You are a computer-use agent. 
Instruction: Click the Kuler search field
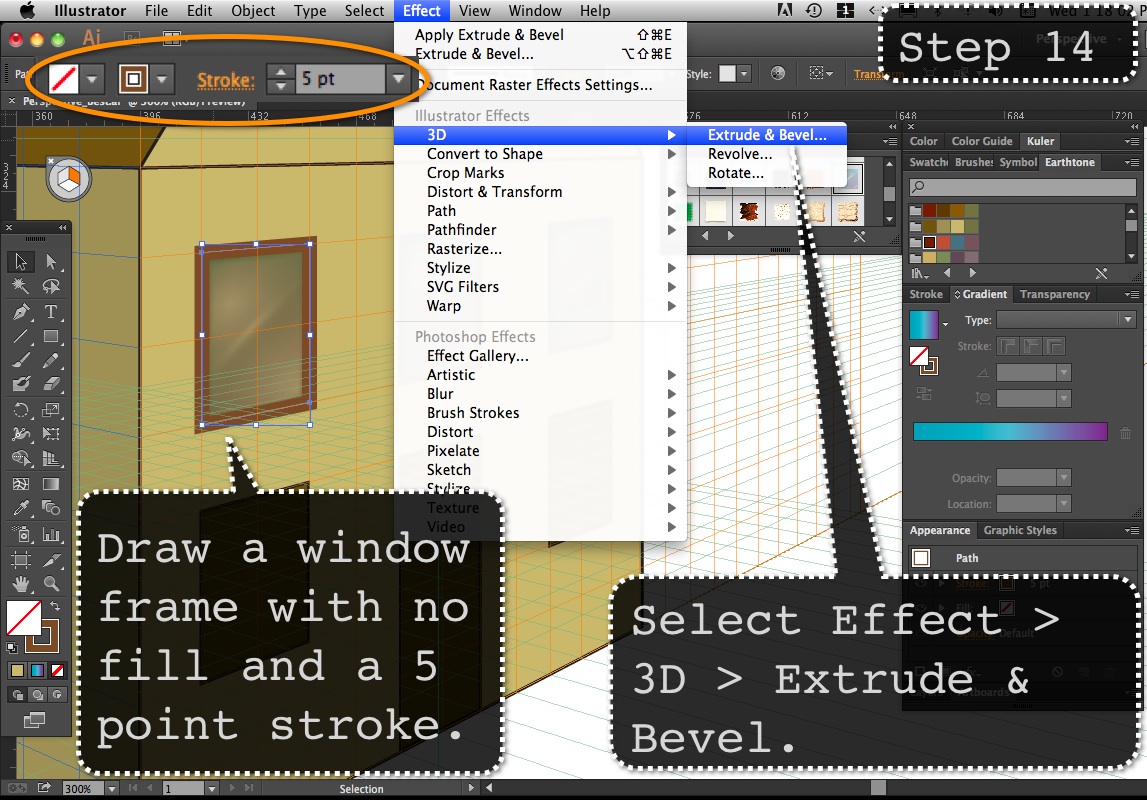click(x=1023, y=187)
